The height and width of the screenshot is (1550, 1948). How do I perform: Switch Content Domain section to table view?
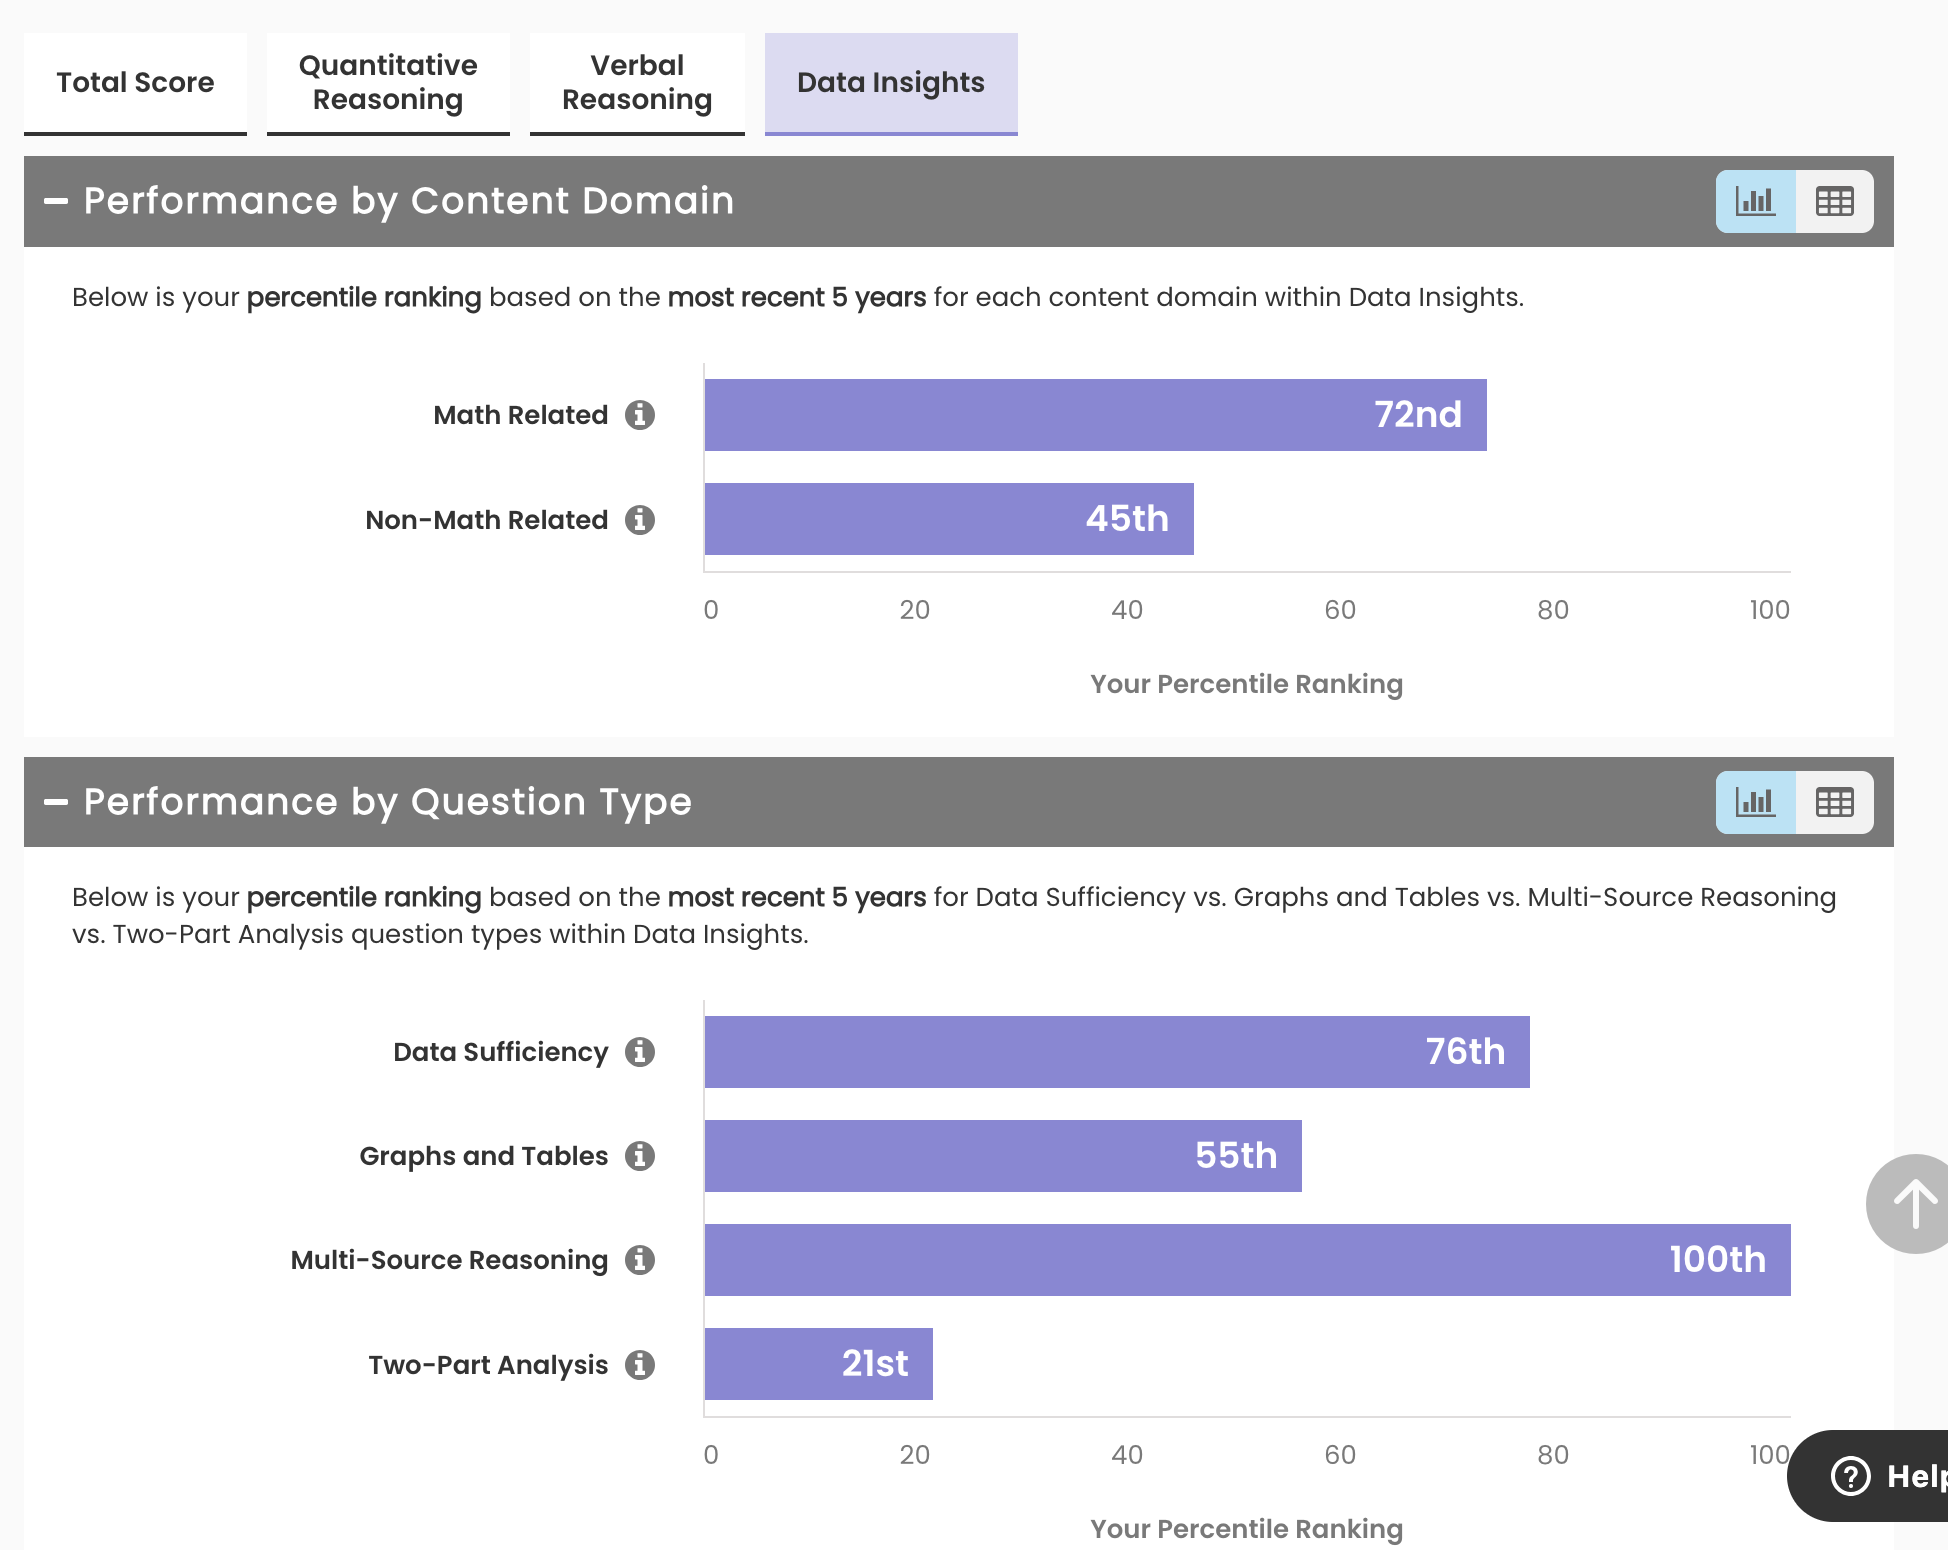point(1834,202)
